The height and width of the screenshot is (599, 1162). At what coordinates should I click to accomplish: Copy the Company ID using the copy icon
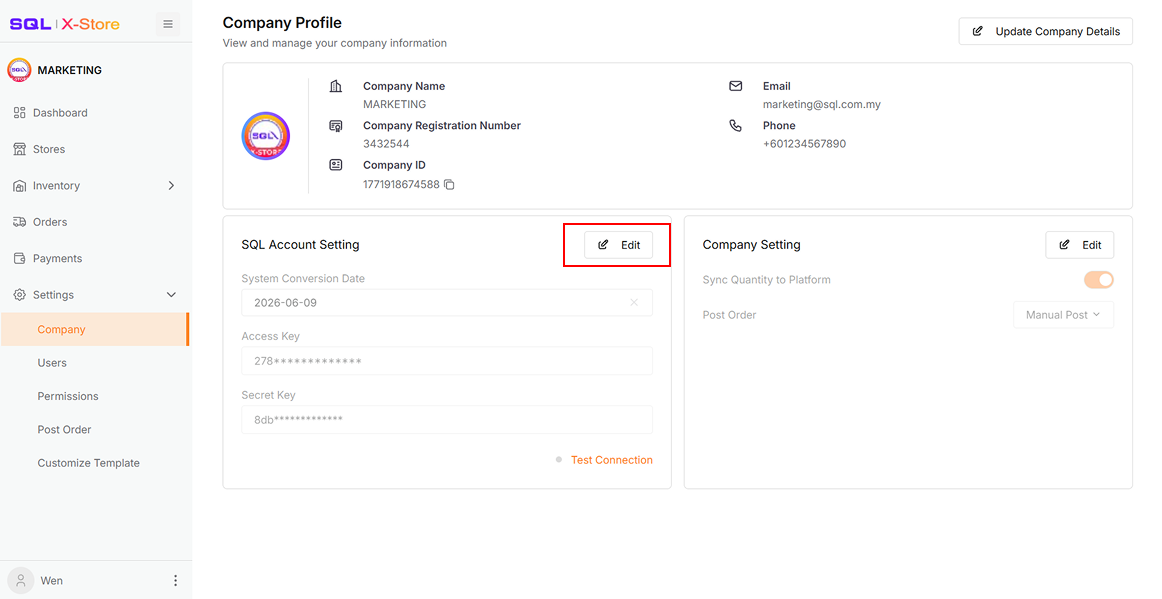pos(449,185)
